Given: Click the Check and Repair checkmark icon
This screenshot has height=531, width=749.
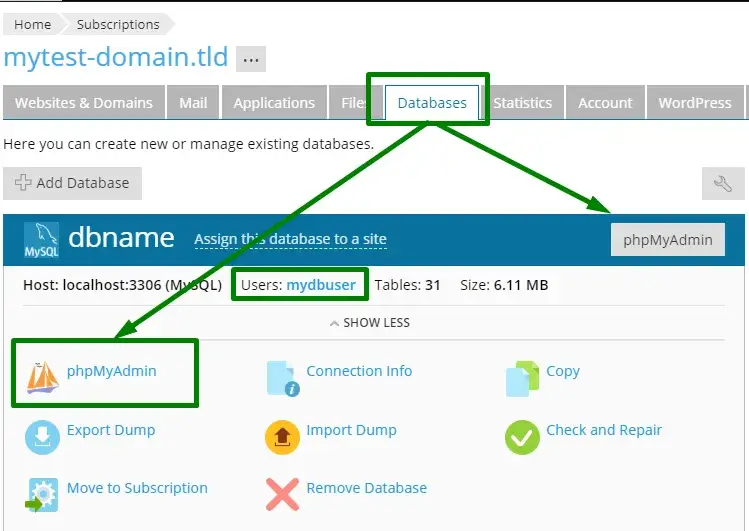Looking at the screenshot, I should (522, 437).
